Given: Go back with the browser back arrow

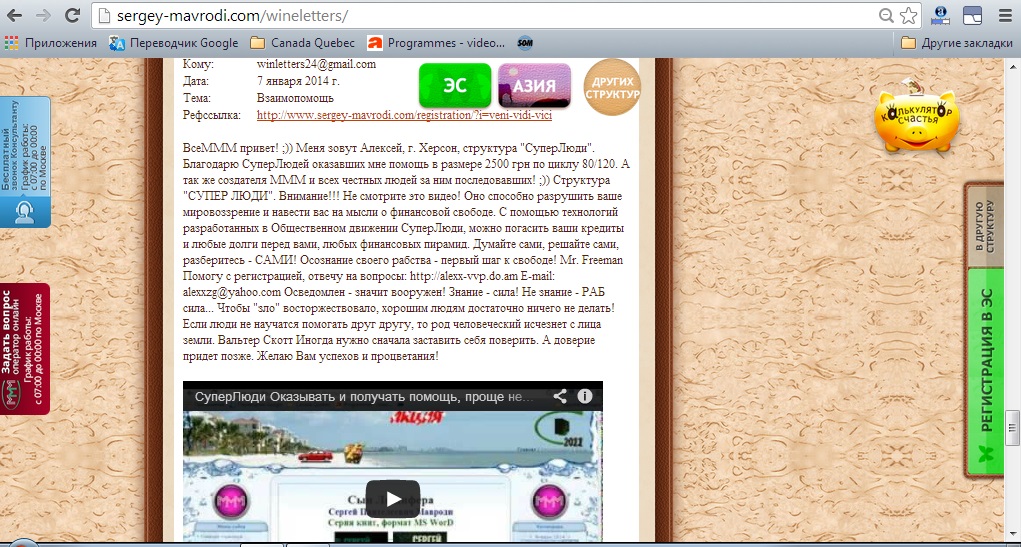Looking at the screenshot, I should tap(14, 16).
